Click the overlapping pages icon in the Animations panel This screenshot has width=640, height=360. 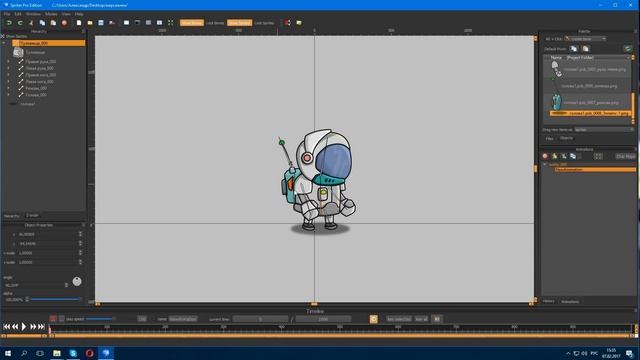point(573,156)
